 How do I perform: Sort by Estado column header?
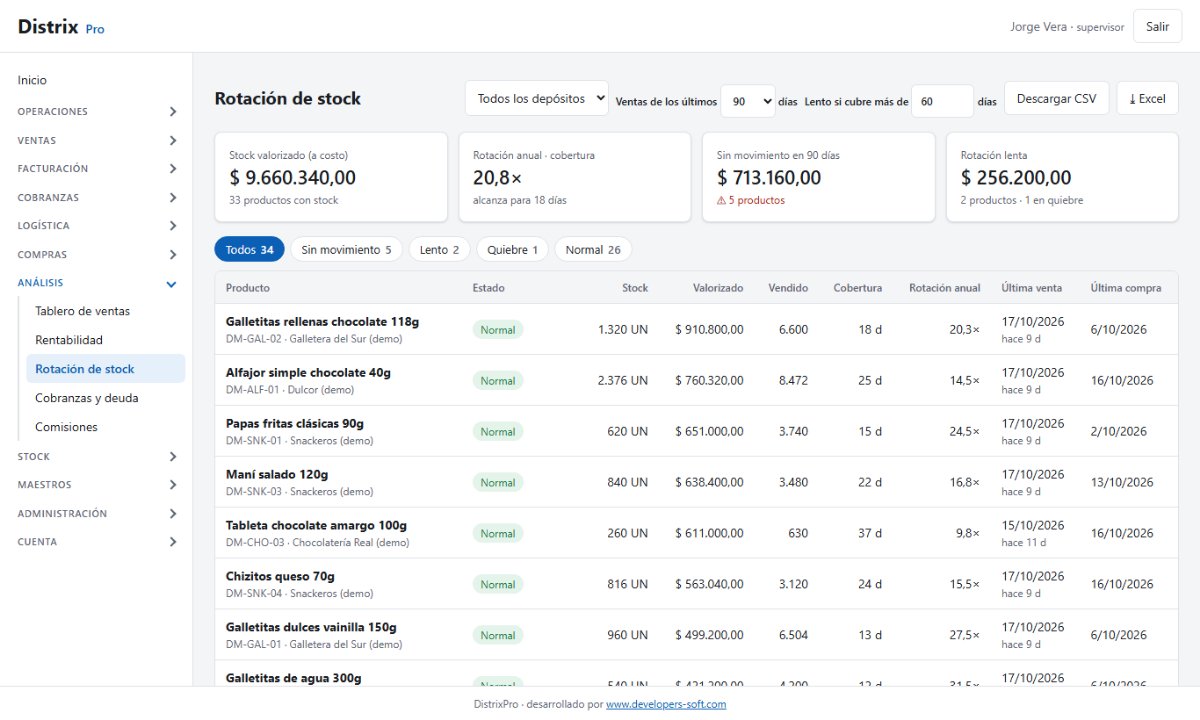pyautogui.click(x=489, y=288)
